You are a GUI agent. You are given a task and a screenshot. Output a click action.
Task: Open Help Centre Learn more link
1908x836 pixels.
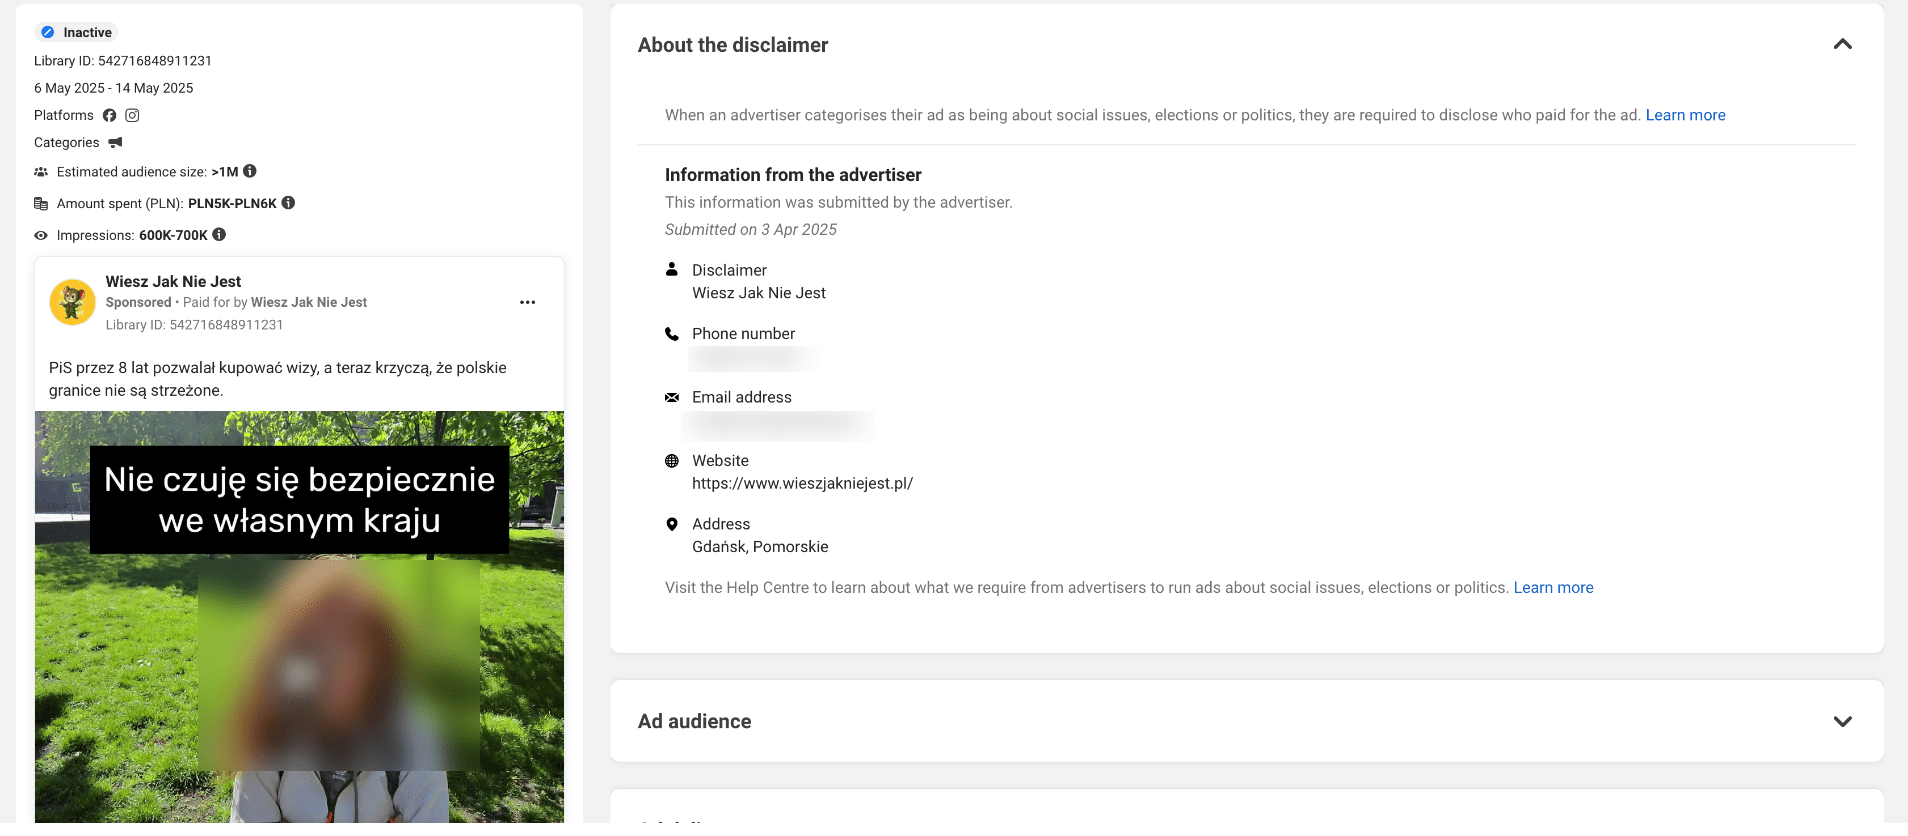pos(1553,588)
